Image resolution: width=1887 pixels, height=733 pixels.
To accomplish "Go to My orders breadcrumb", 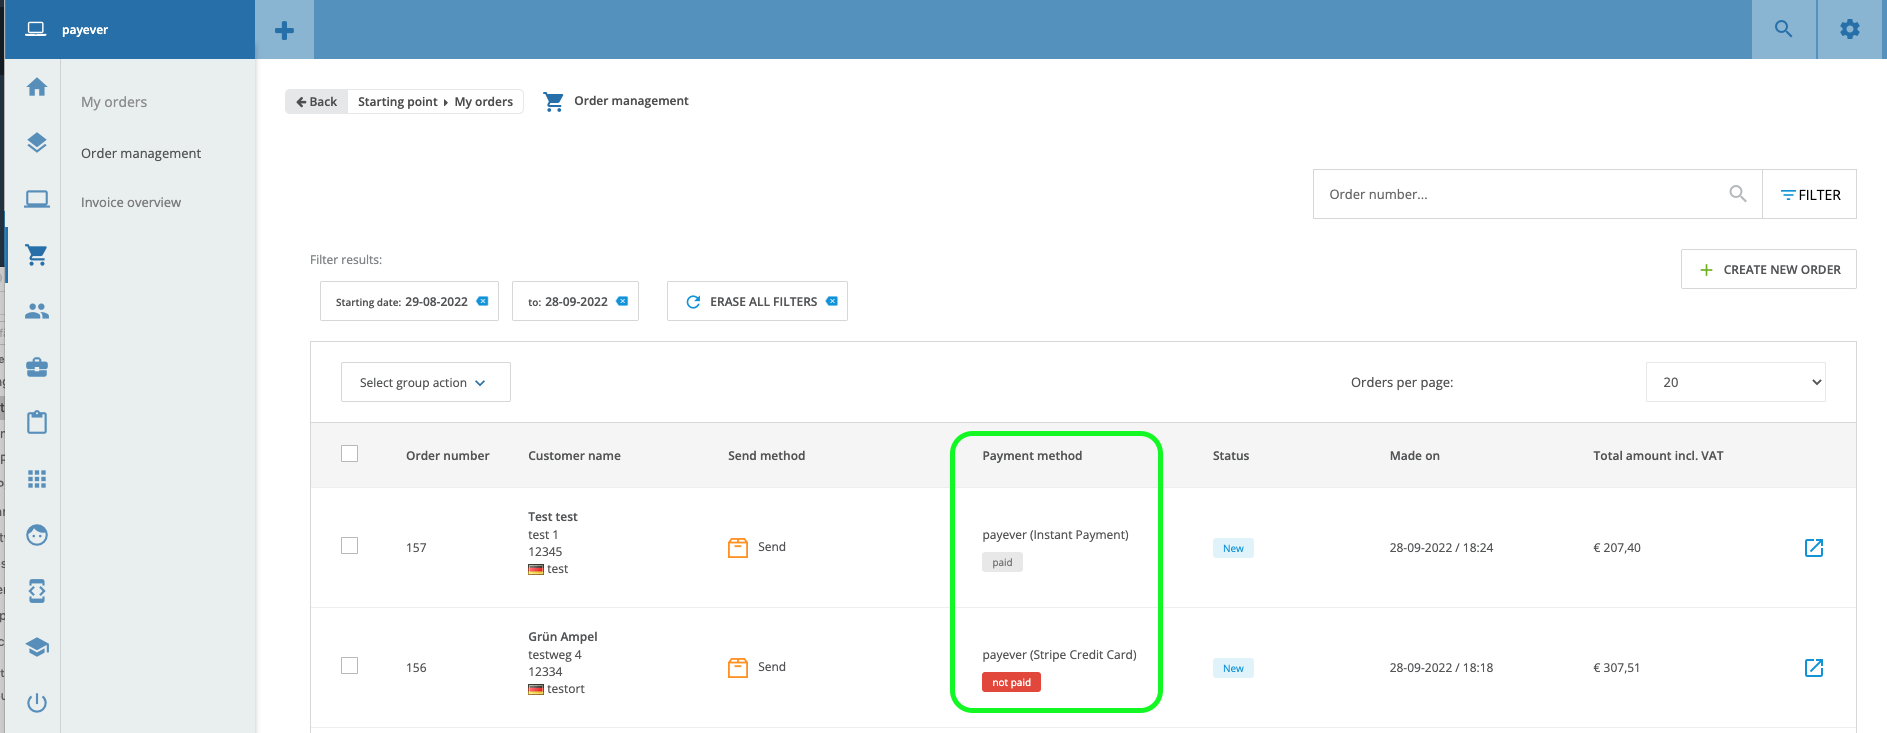I will 484,102.
